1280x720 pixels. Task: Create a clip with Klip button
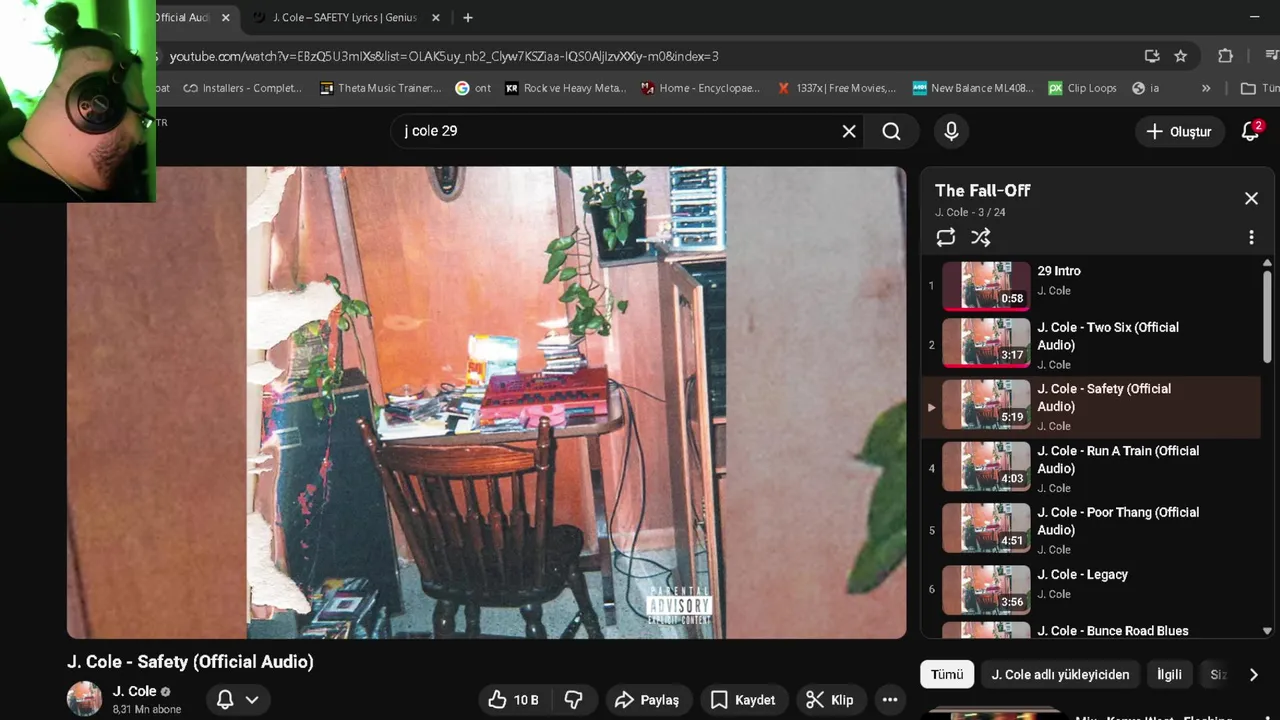[830, 700]
